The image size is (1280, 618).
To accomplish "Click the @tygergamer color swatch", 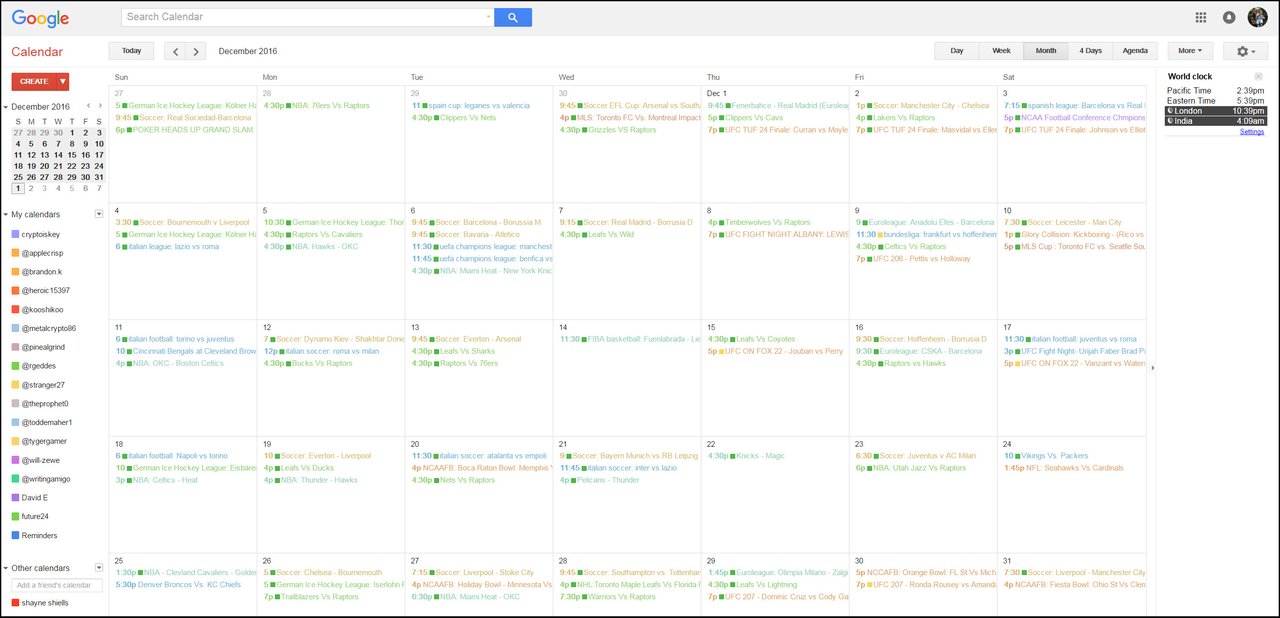I will [15, 441].
